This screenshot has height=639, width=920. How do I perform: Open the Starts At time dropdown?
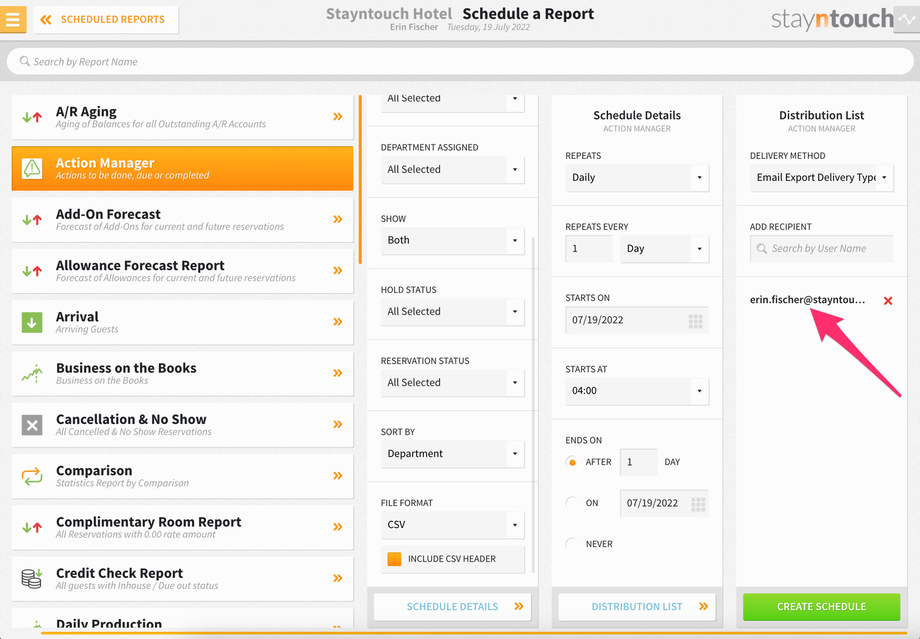coord(637,391)
